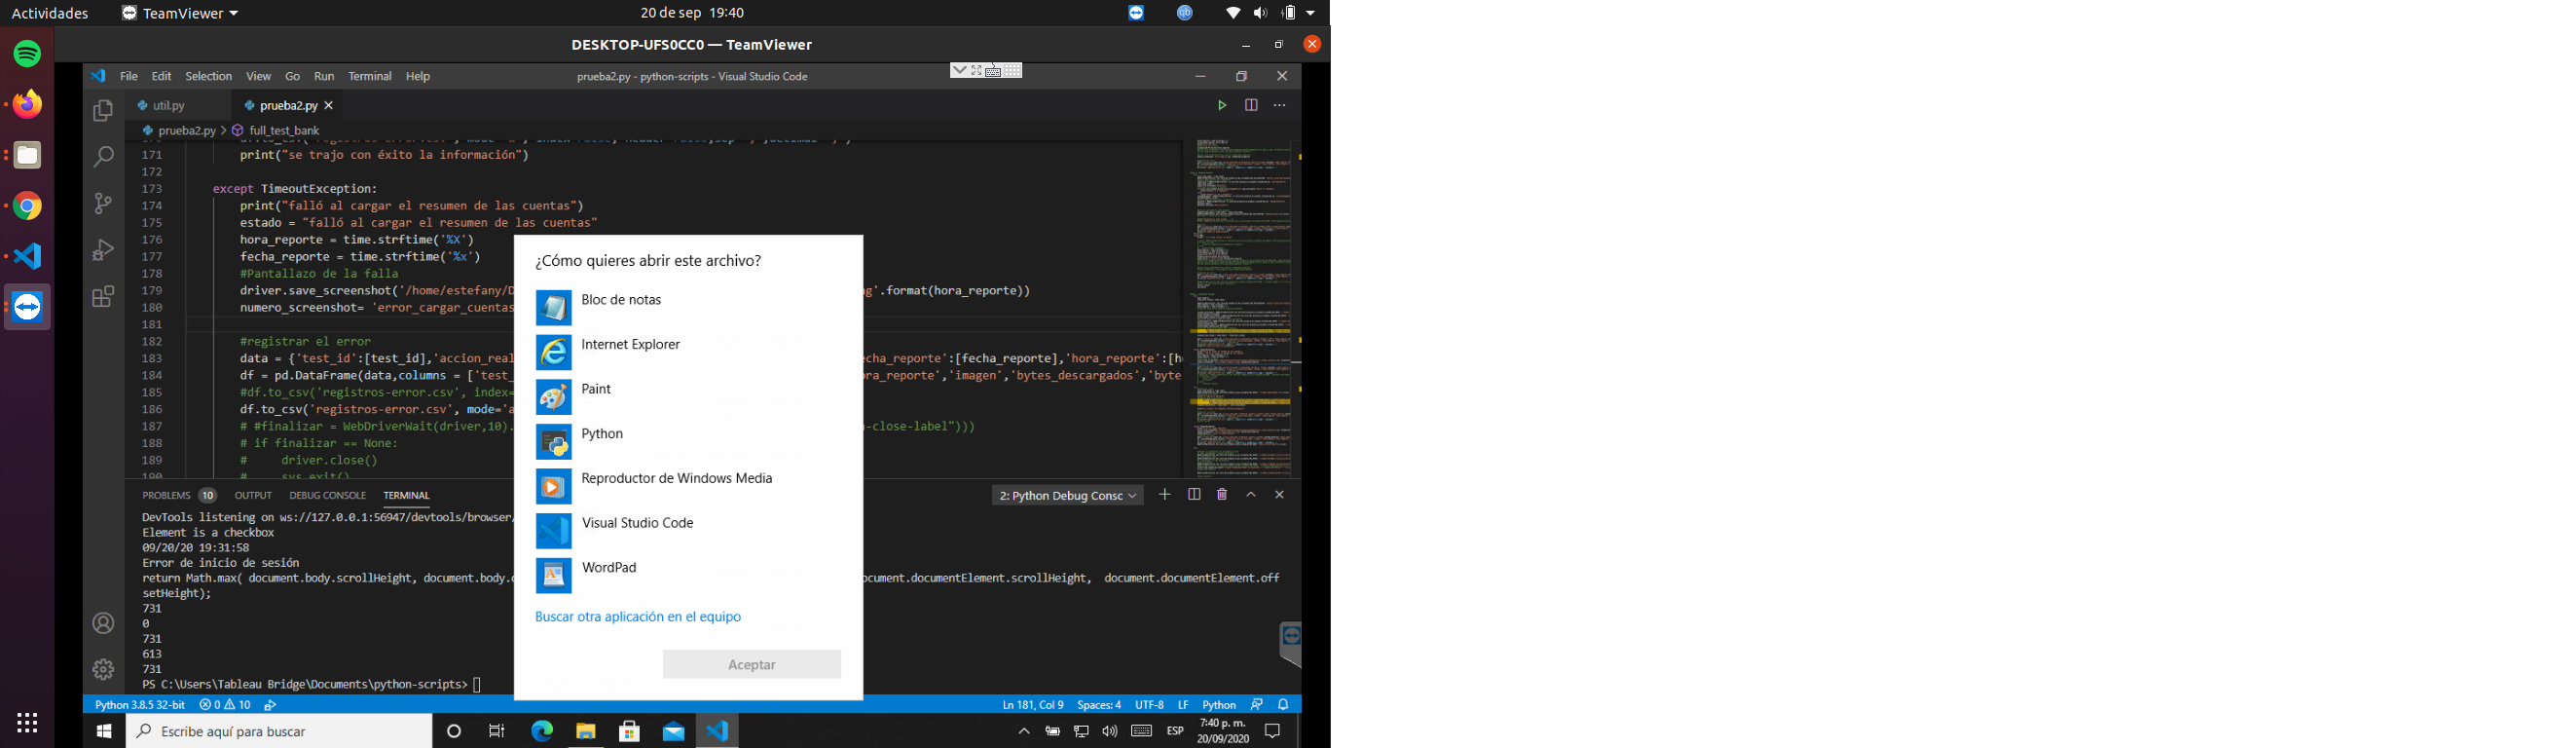Open the Selection menu
This screenshot has height=748, width=2576.
(x=209, y=76)
